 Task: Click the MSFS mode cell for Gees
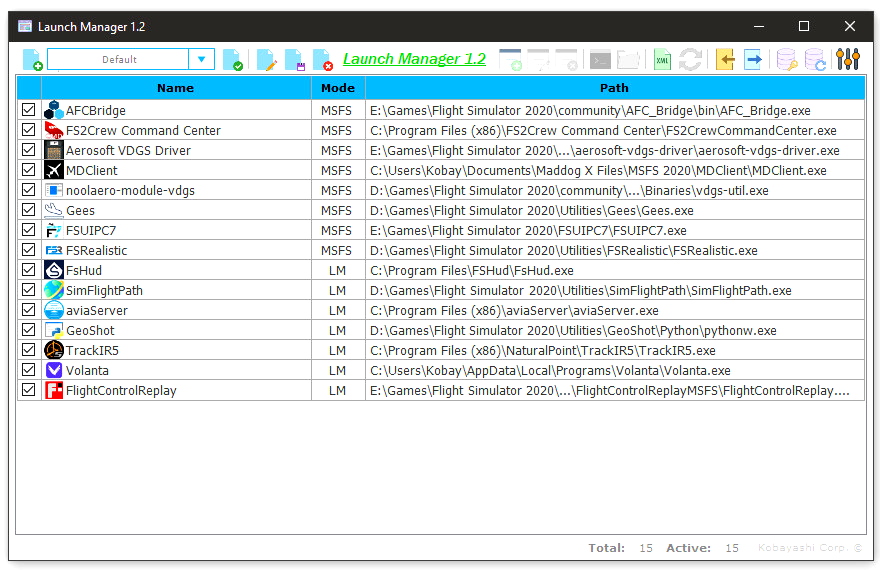337,210
